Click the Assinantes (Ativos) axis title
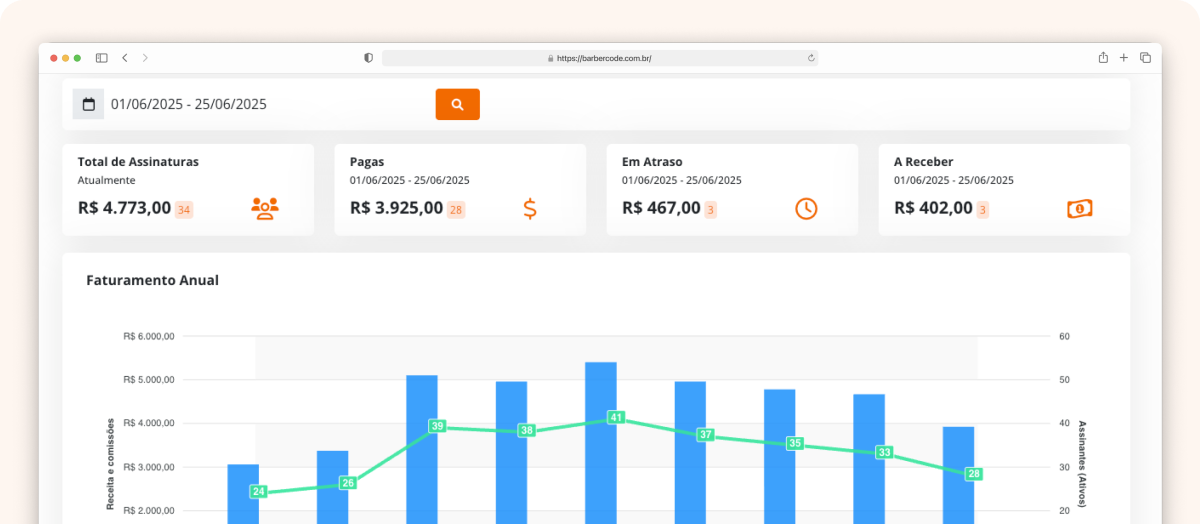 (1082, 465)
